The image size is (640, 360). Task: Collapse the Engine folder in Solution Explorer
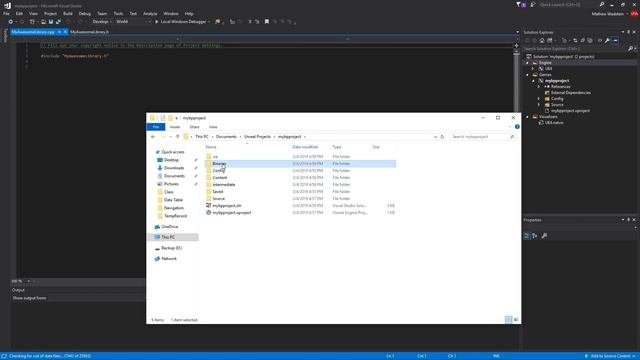(x=527, y=63)
